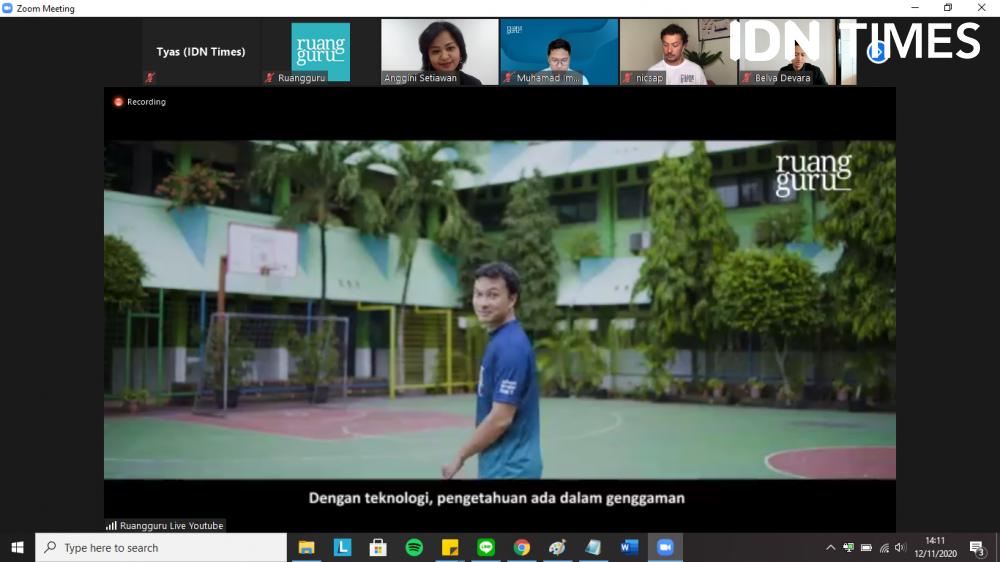Select Tyas (IDN Times) participant tile
This screenshot has height=562, width=1000.
click(201, 52)
